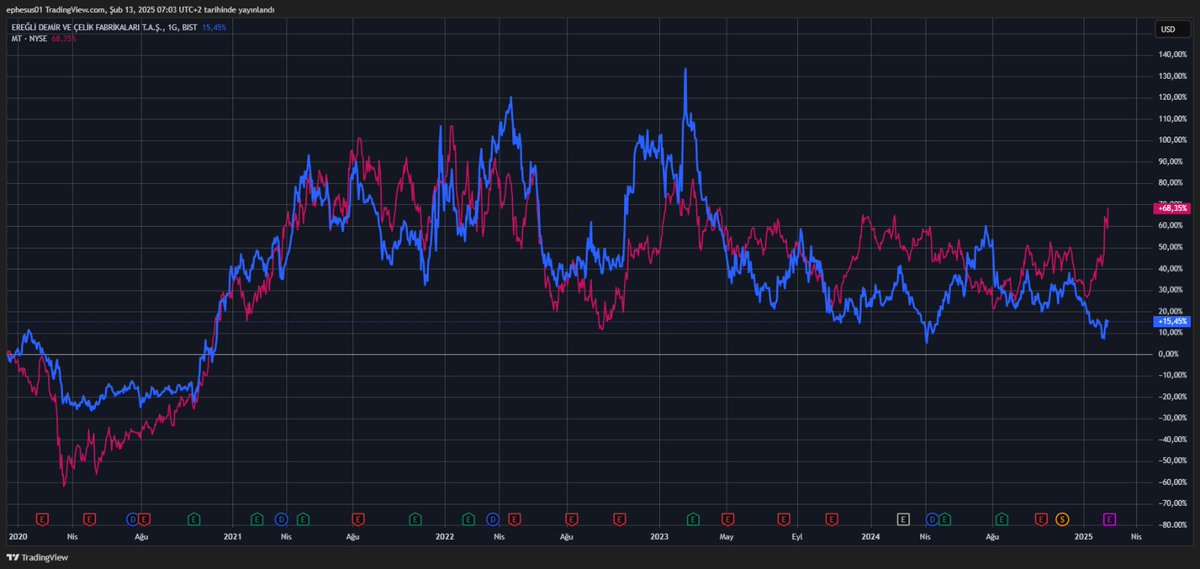Click the May time axis label
The width and height of the screenshot is (1200, 569).
(727, 537)
